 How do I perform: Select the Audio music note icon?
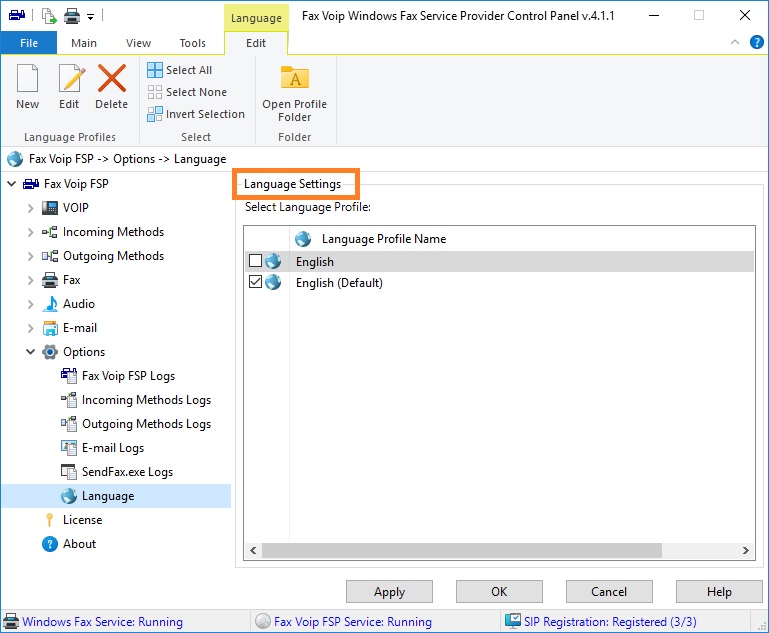pyautogui.click(x=50, y=304)
